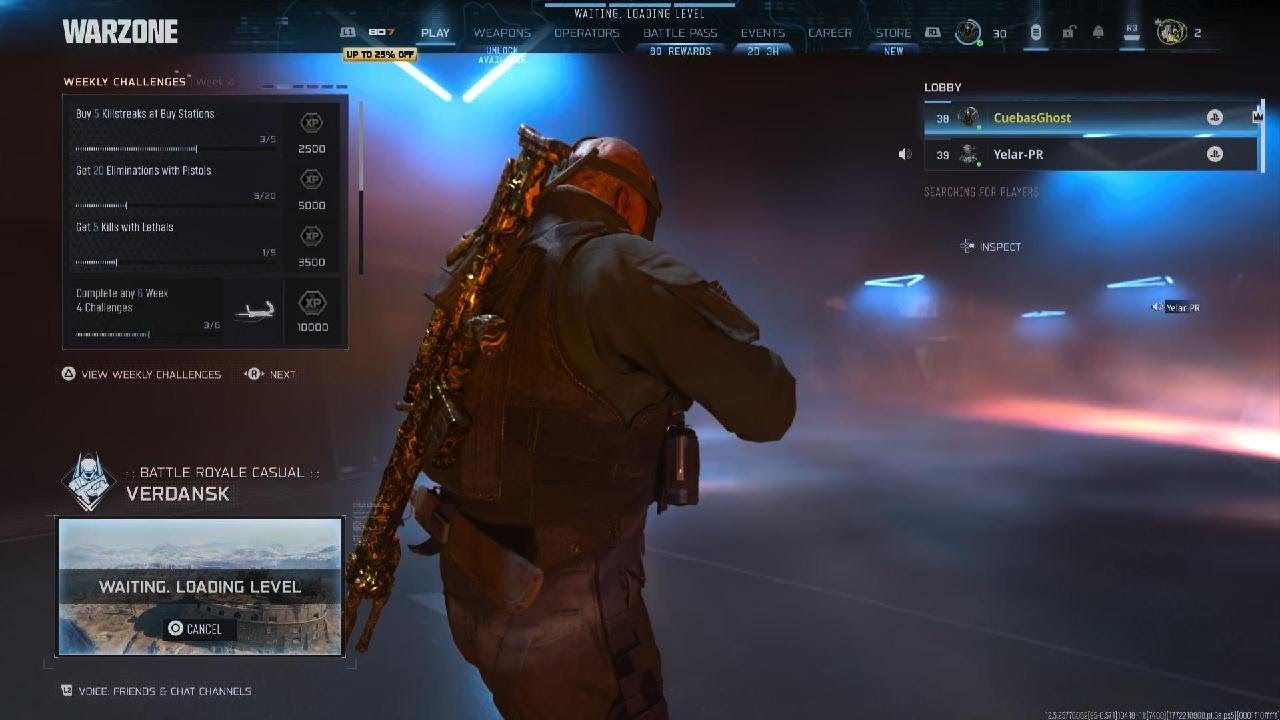Open the R3 options menu icon
Screen dimensions: 1280x720
1132,33
